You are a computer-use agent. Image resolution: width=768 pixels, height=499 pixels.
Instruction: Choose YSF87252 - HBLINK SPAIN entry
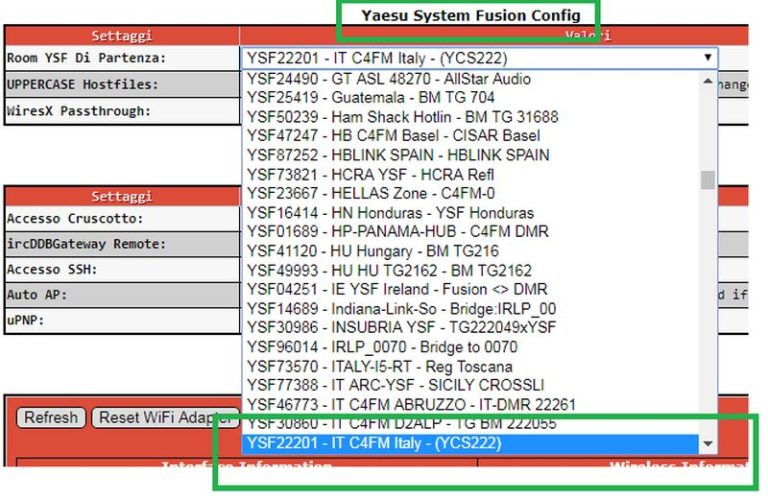pyautogui.click(x=471, y=155)
